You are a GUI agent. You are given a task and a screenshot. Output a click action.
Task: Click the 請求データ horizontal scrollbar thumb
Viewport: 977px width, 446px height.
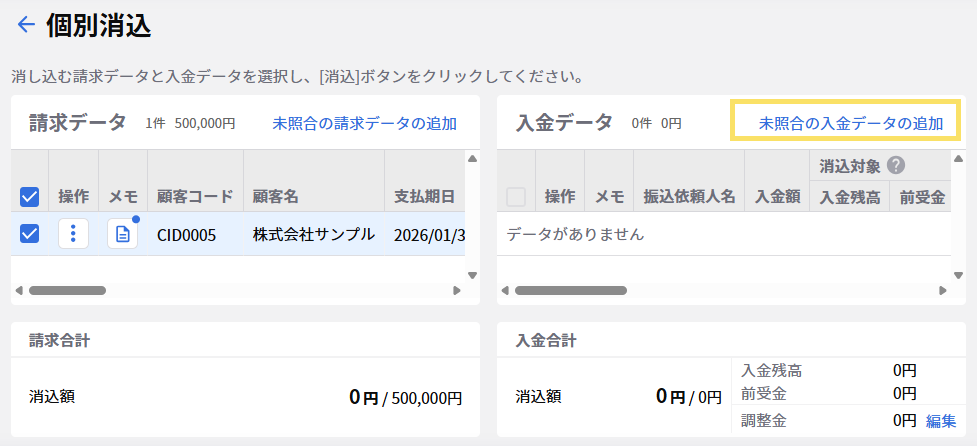68,291
